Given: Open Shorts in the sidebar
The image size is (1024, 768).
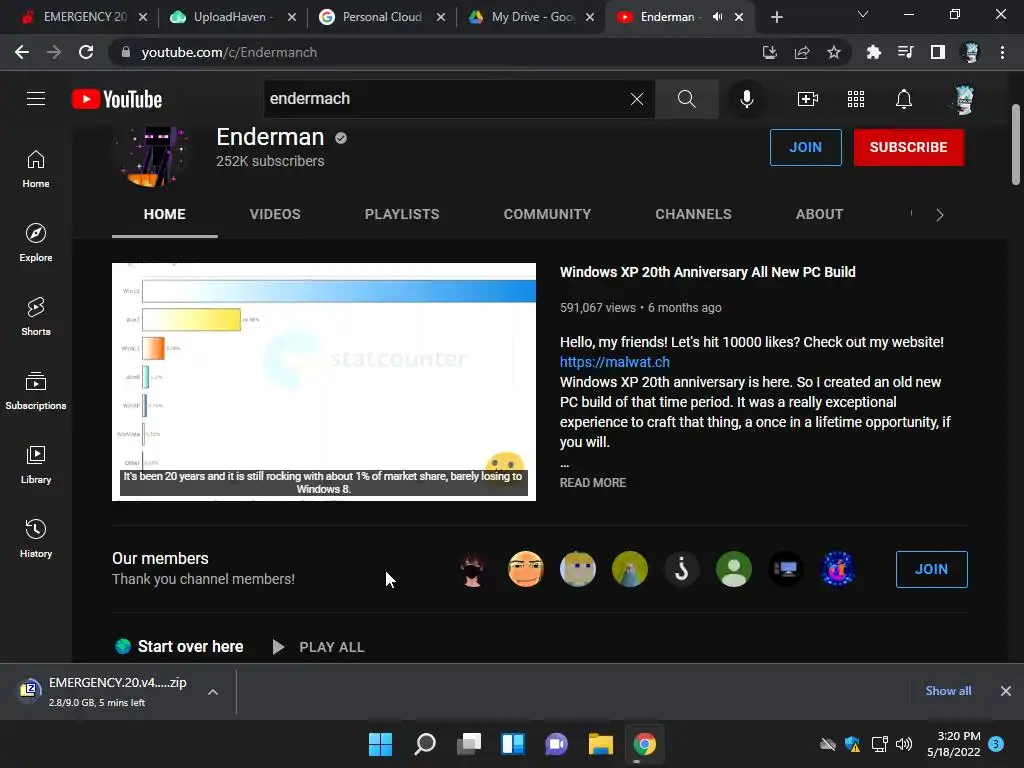Looking at the screenshot, I should click(x=36, y=317).
